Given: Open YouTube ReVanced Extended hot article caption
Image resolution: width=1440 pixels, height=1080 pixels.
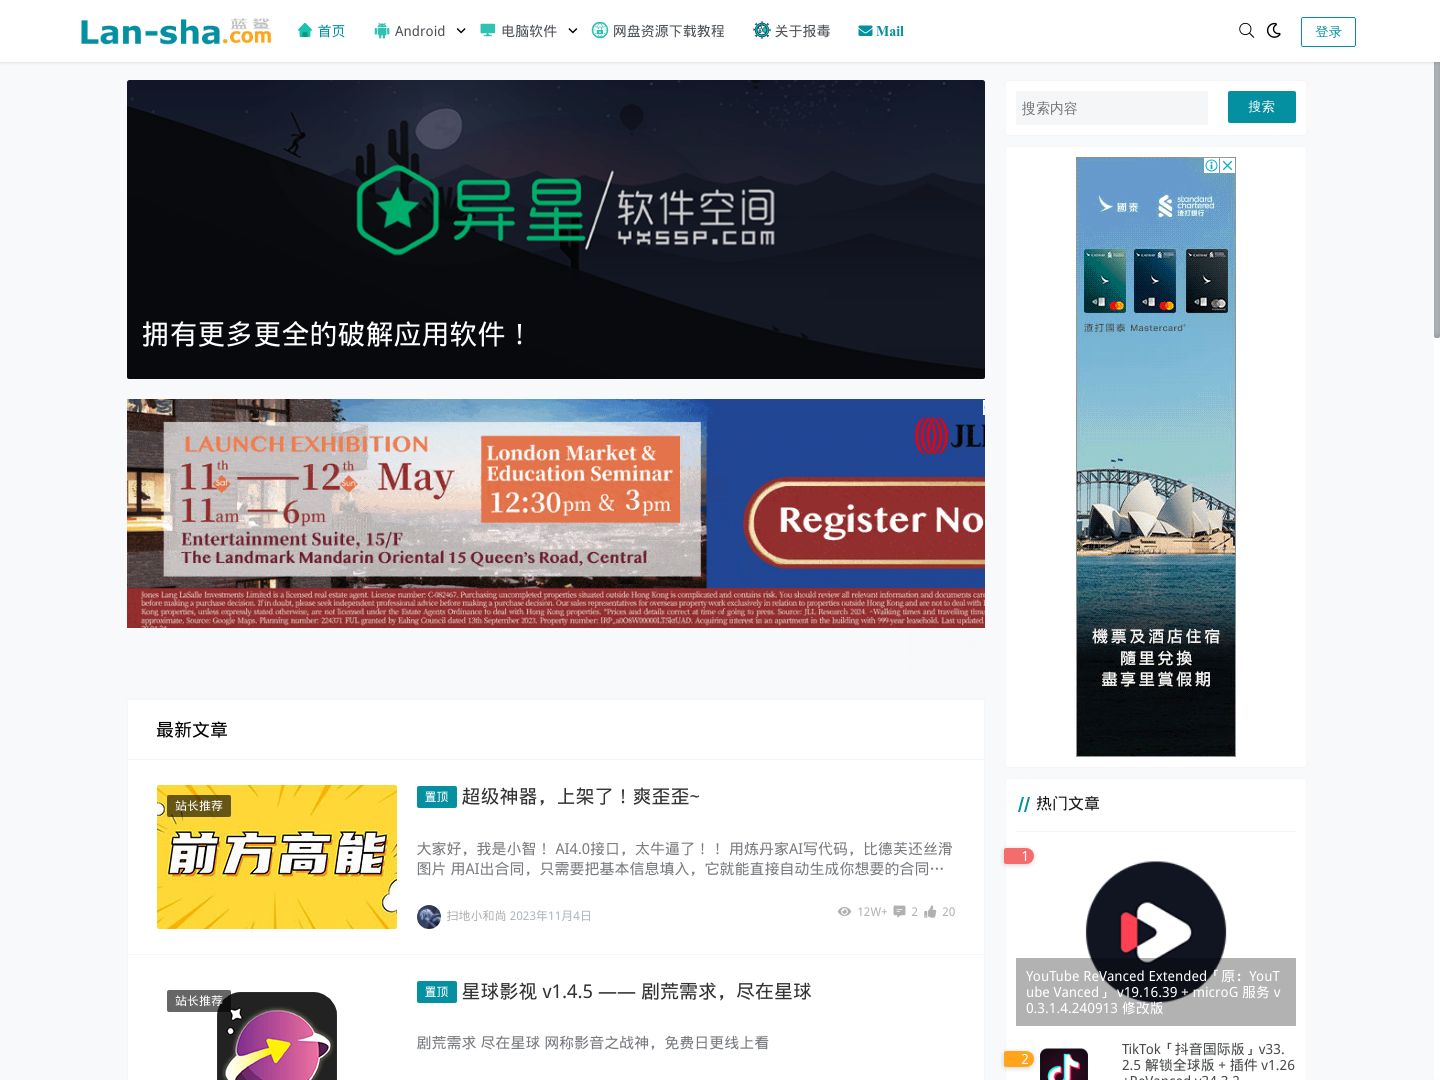Looking at the screenshot, I should (x=1156, y=992).
